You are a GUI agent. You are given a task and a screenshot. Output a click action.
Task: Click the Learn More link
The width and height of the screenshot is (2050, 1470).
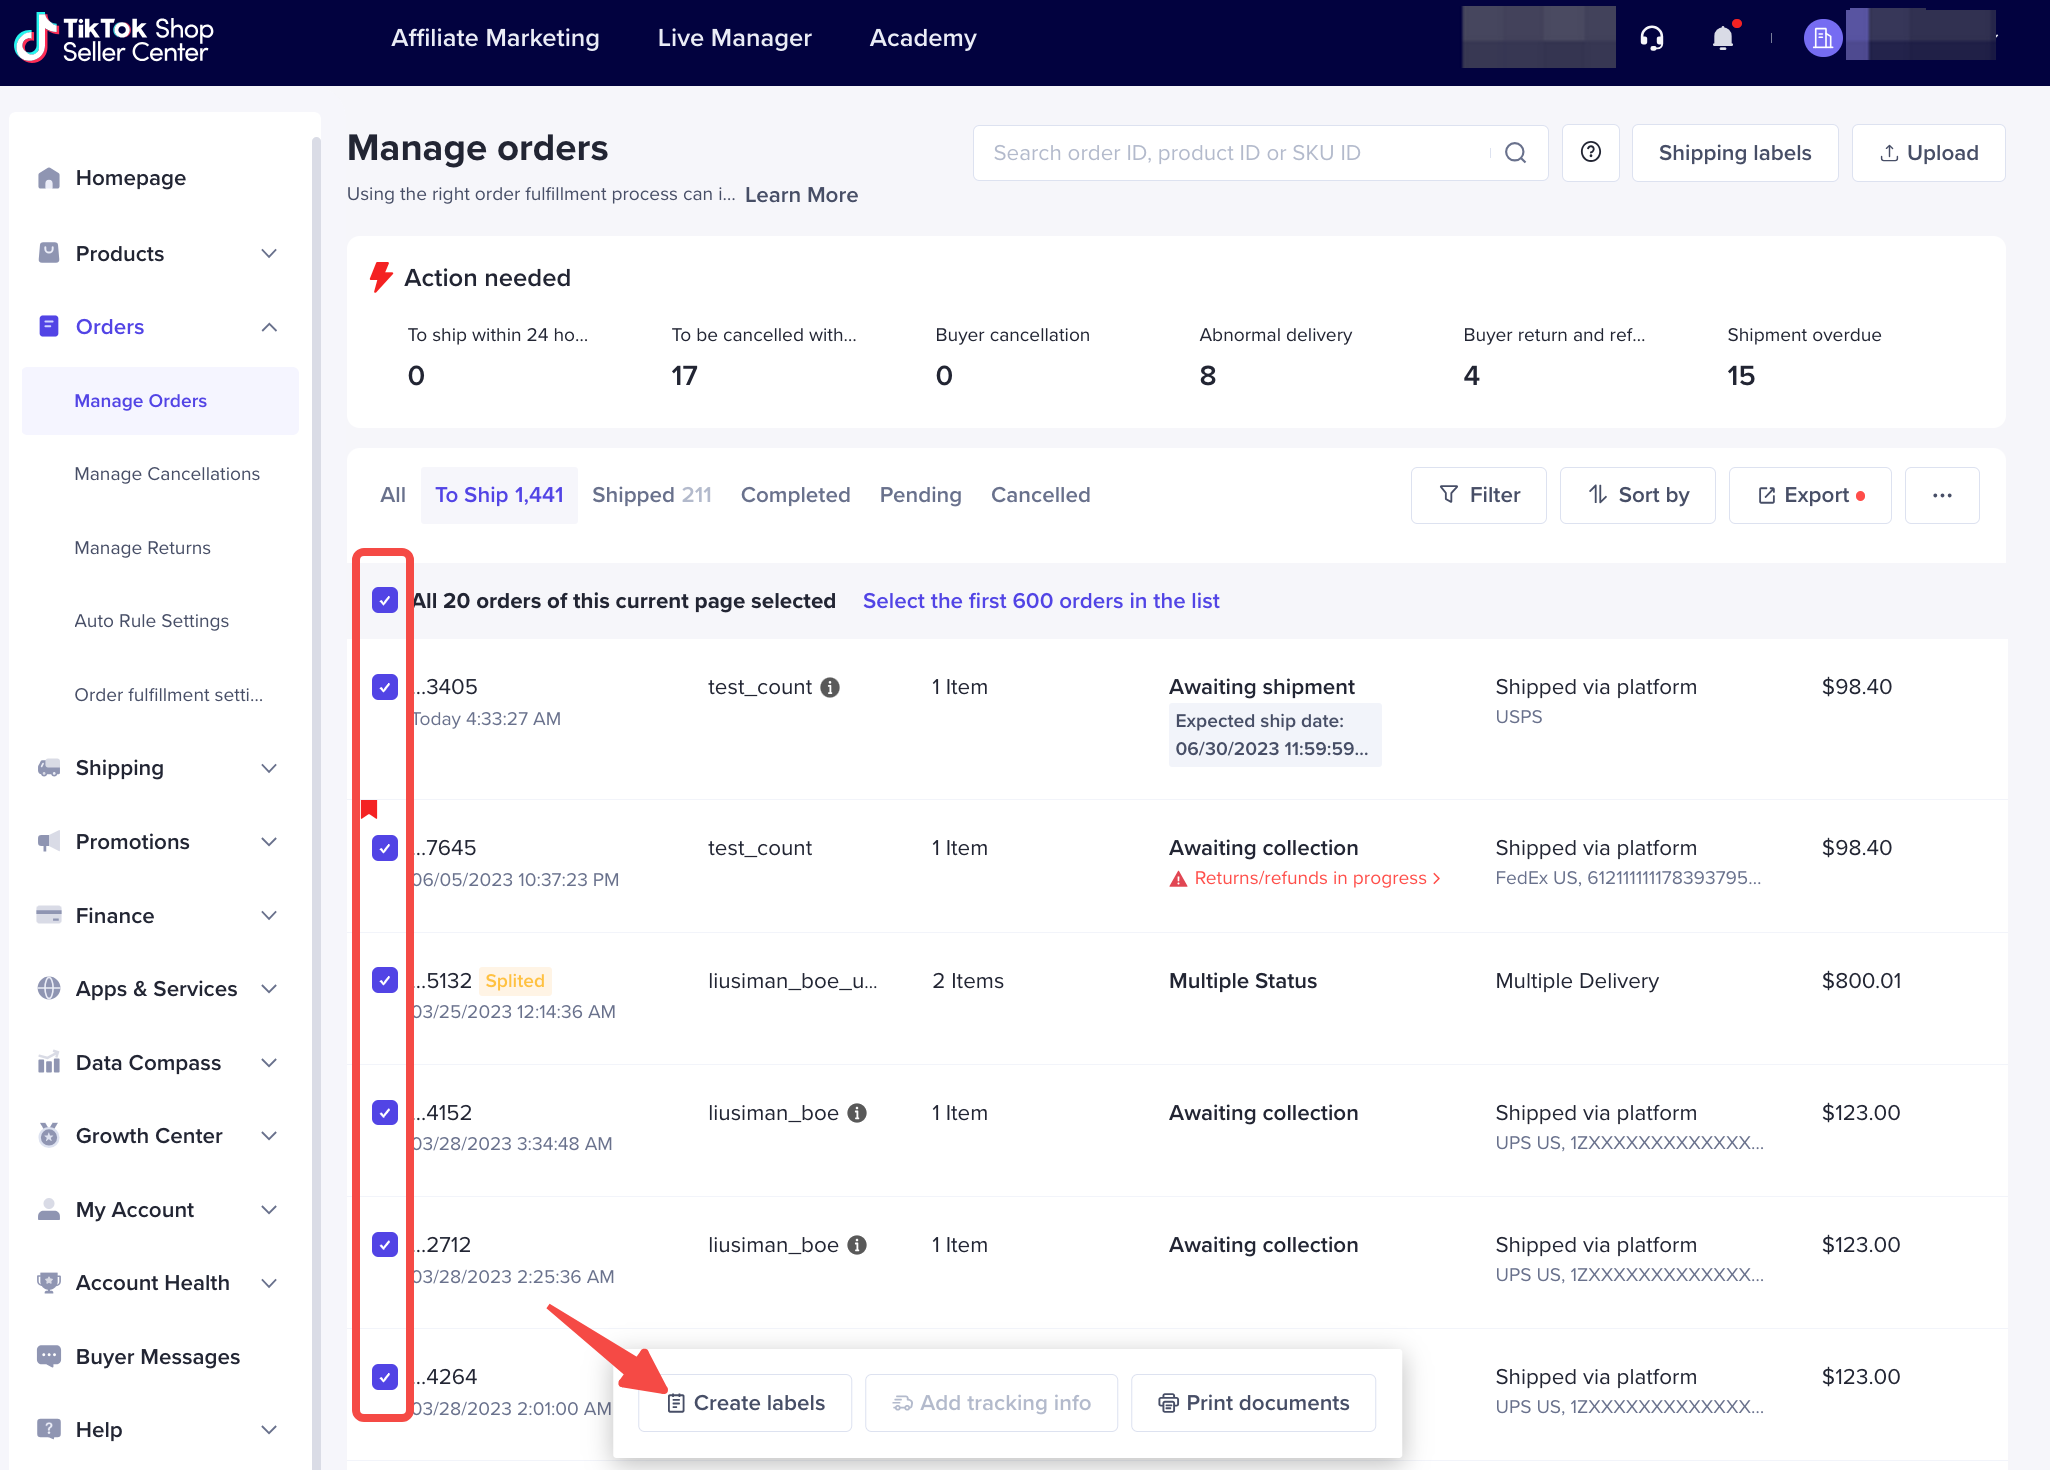(x=801, y=195)
